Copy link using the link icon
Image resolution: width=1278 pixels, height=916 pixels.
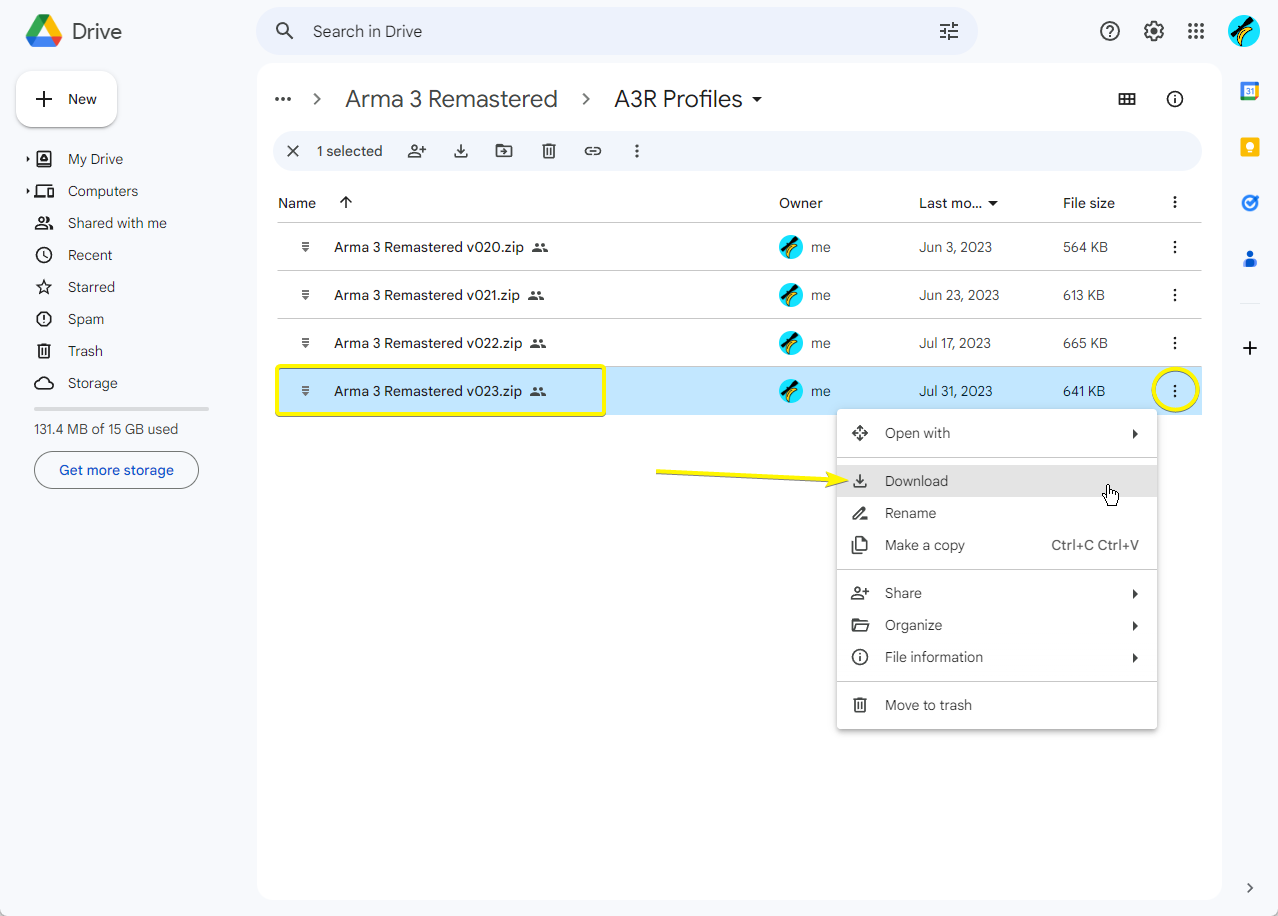[x=593, y=151]
